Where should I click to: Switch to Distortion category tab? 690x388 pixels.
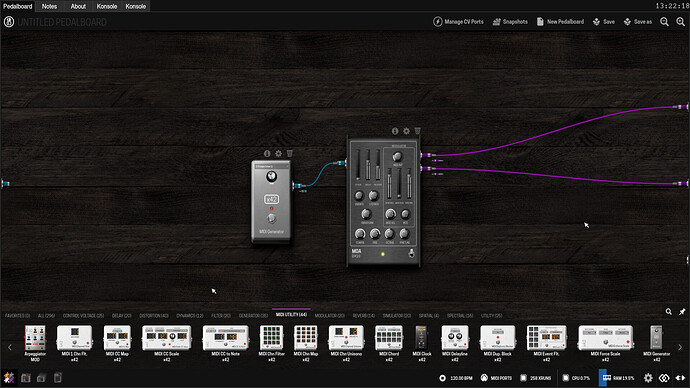tap(154, 315)
